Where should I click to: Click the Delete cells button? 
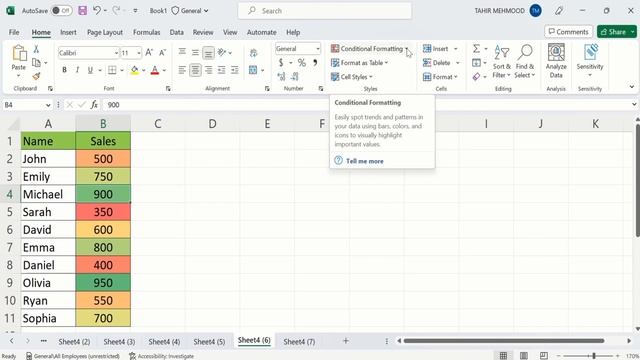[437, 63]
